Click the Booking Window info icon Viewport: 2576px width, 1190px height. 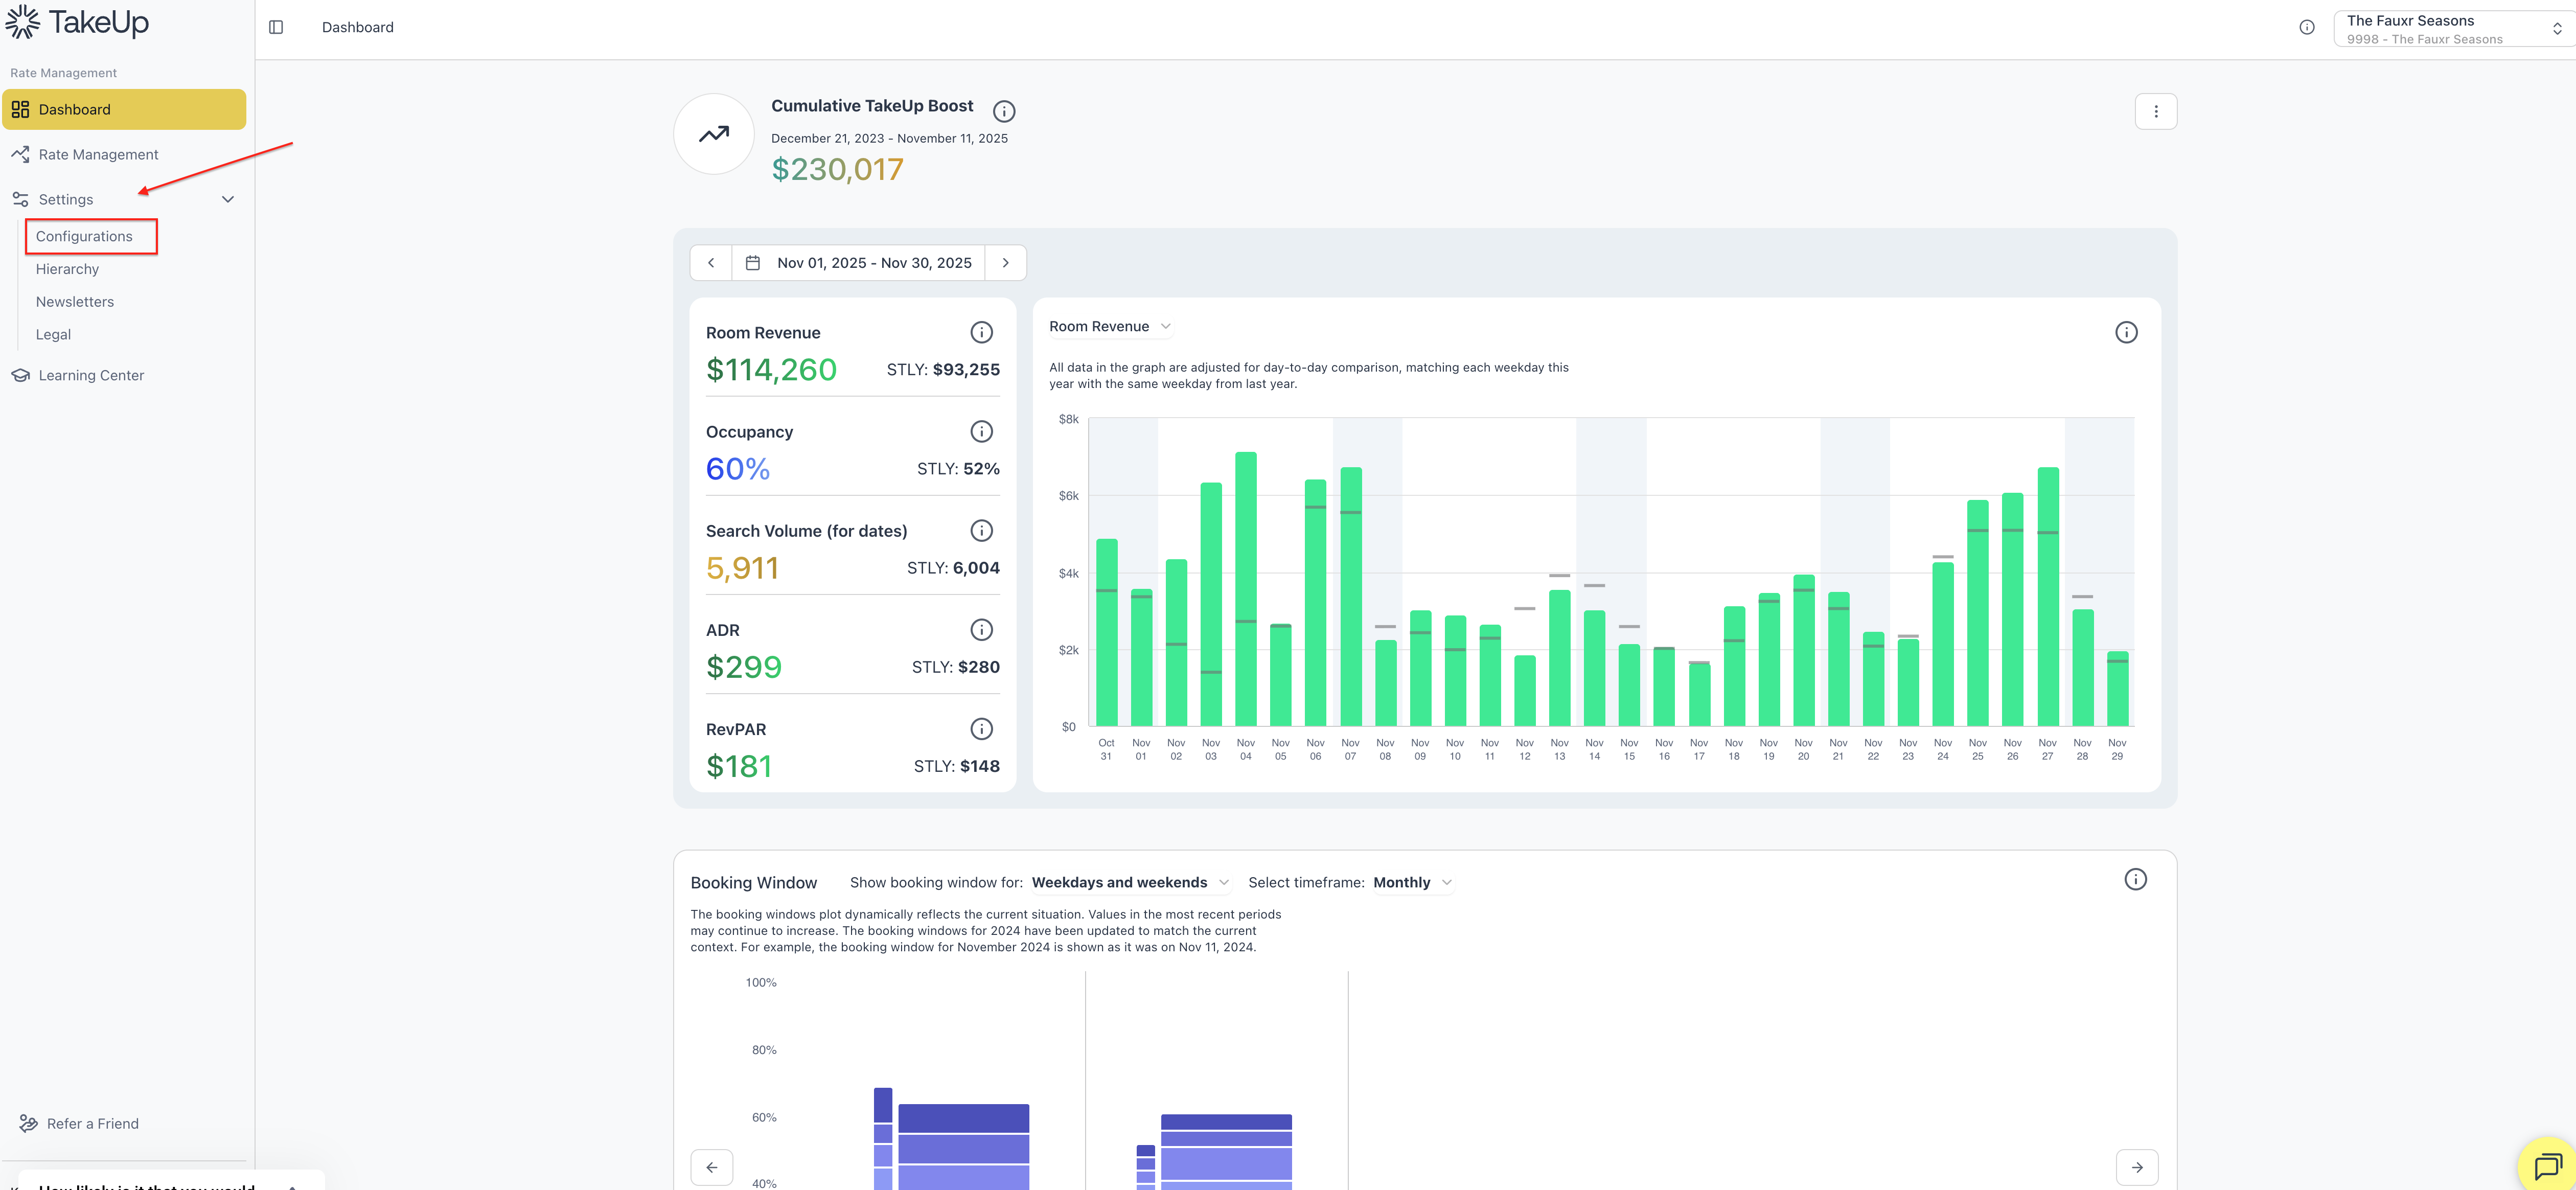point(2135,880)
